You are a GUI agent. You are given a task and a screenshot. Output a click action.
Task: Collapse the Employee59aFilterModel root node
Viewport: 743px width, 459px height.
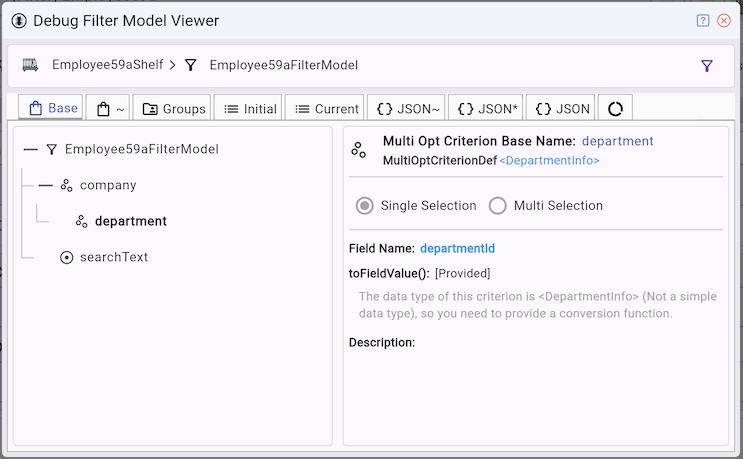tap(30, 149)
